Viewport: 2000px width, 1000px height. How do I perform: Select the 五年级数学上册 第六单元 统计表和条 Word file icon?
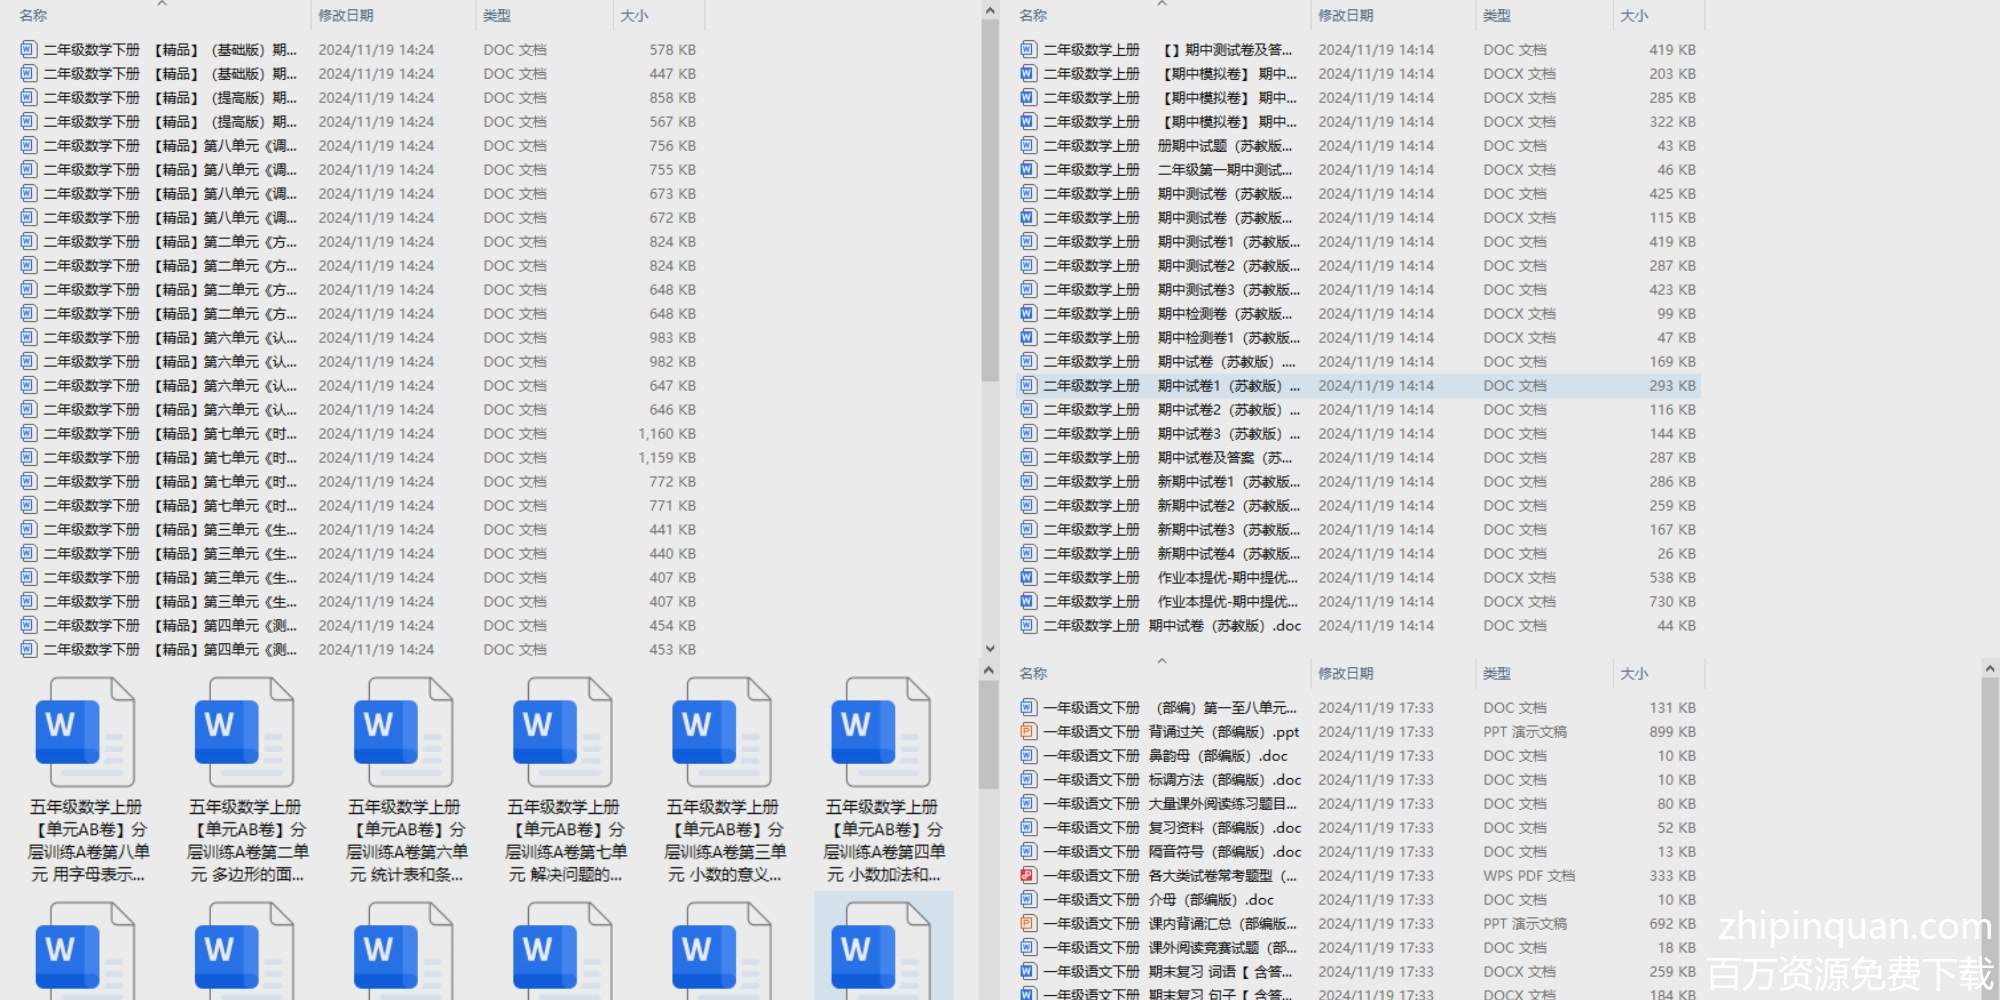(x=403, y=732)
